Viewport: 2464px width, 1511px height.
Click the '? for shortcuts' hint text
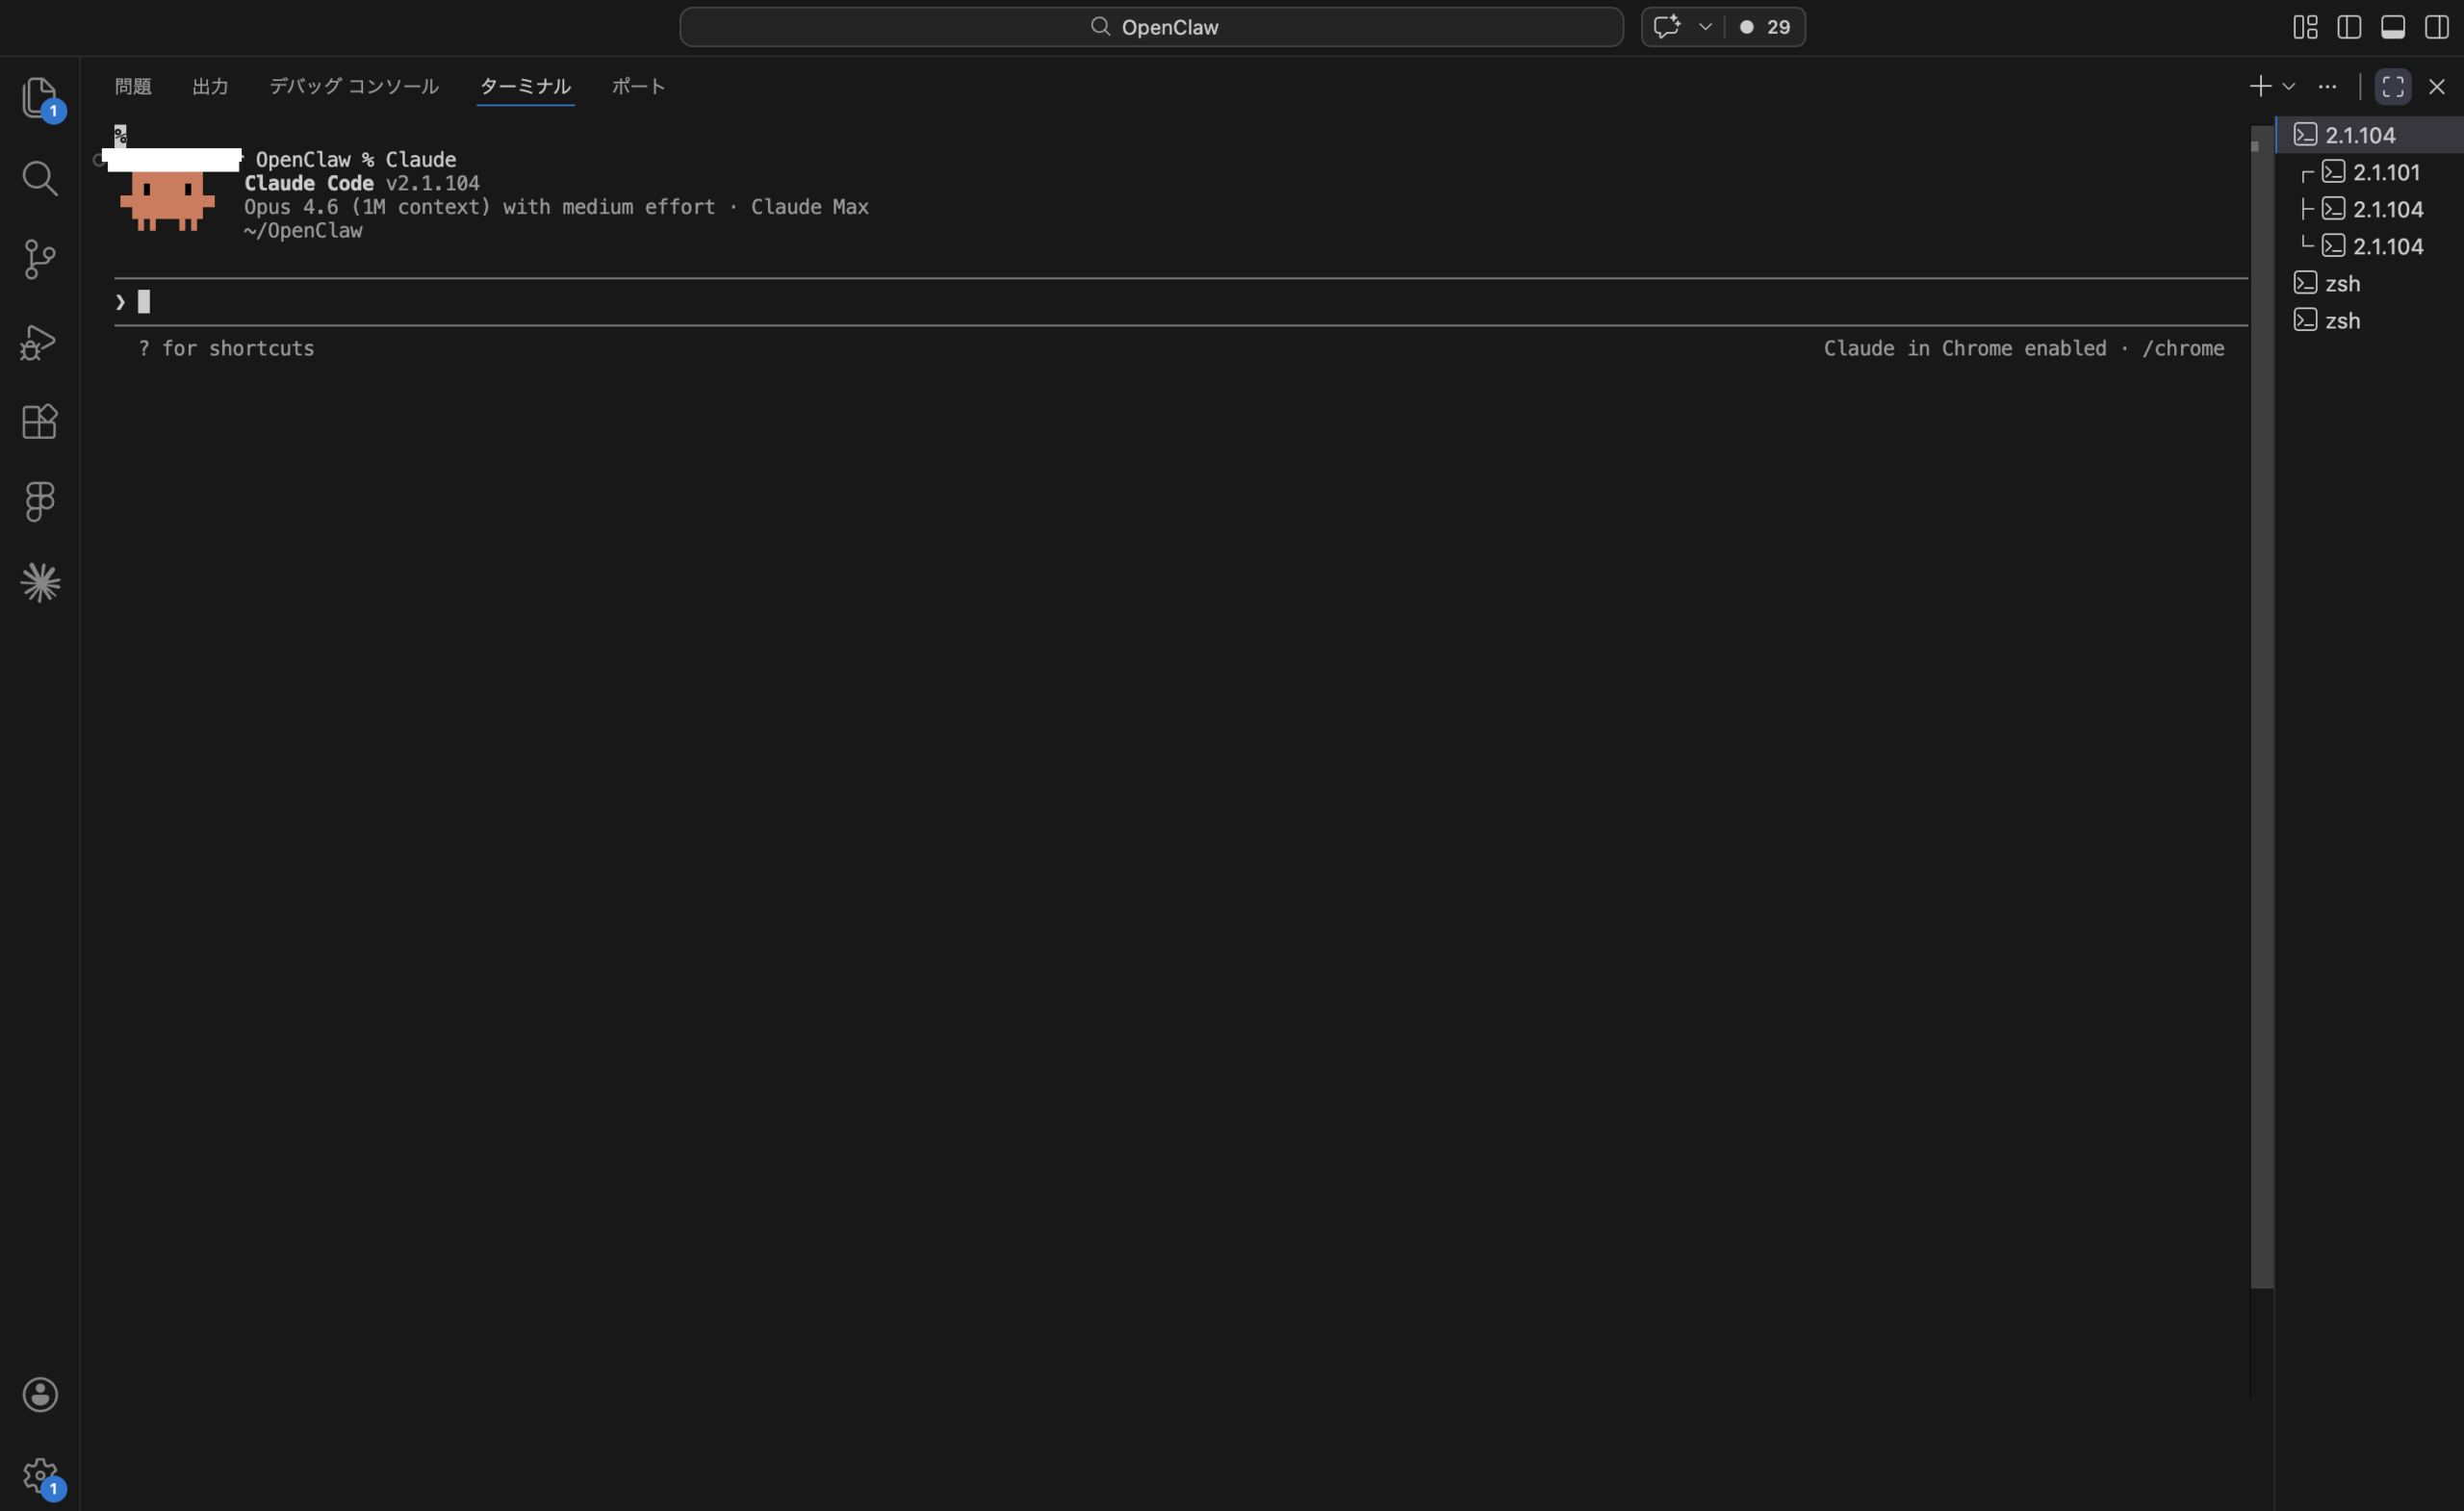coord(226,348)
